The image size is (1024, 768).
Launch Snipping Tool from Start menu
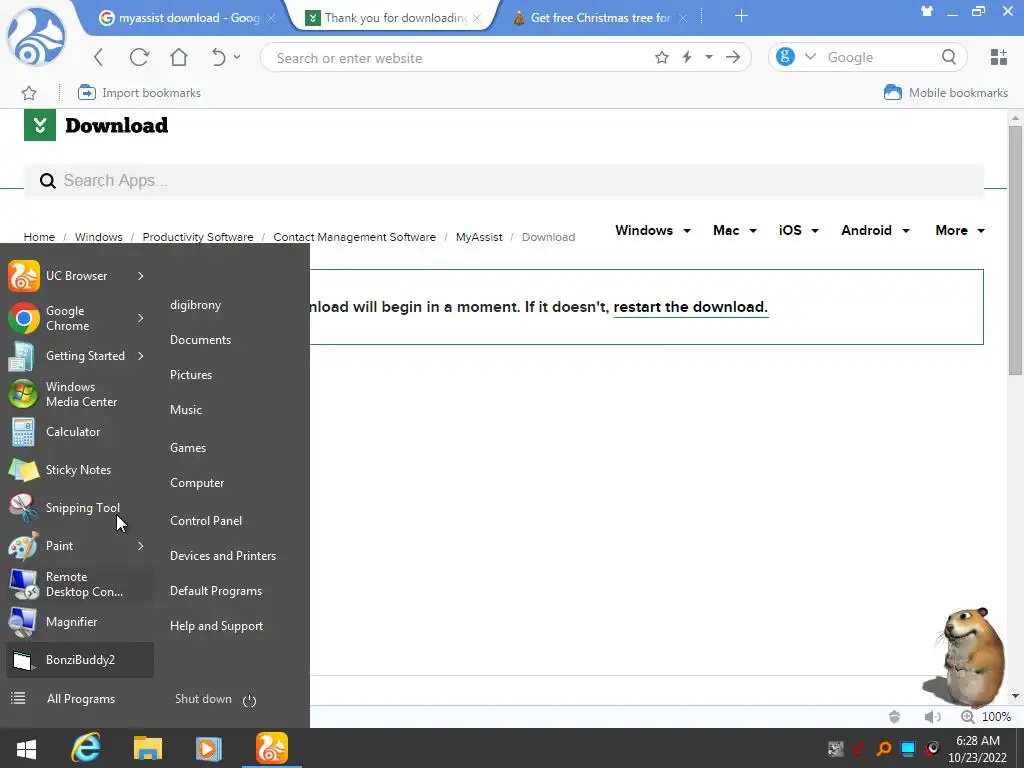pos(80,508)
